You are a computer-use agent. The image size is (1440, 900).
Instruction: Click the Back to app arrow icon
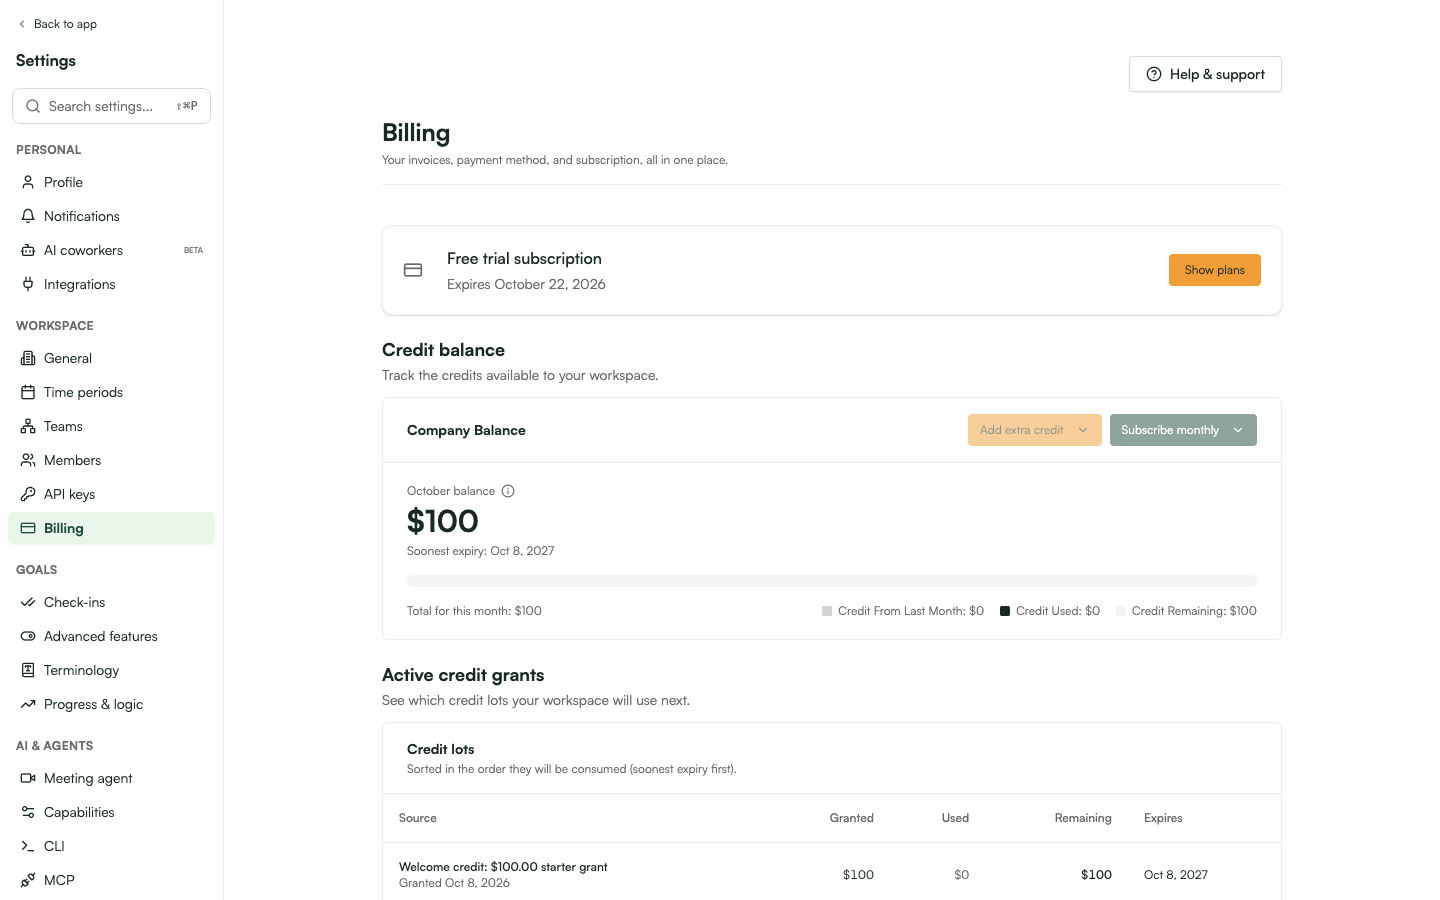[22, 24]
